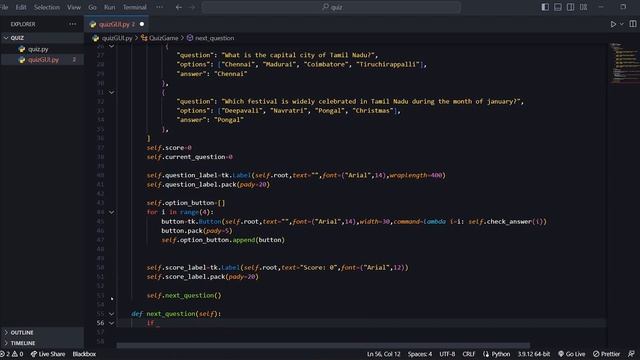Select quizGUI.py in the explorer
This screenshot has width=640, height=360.
tap(42, 60)
